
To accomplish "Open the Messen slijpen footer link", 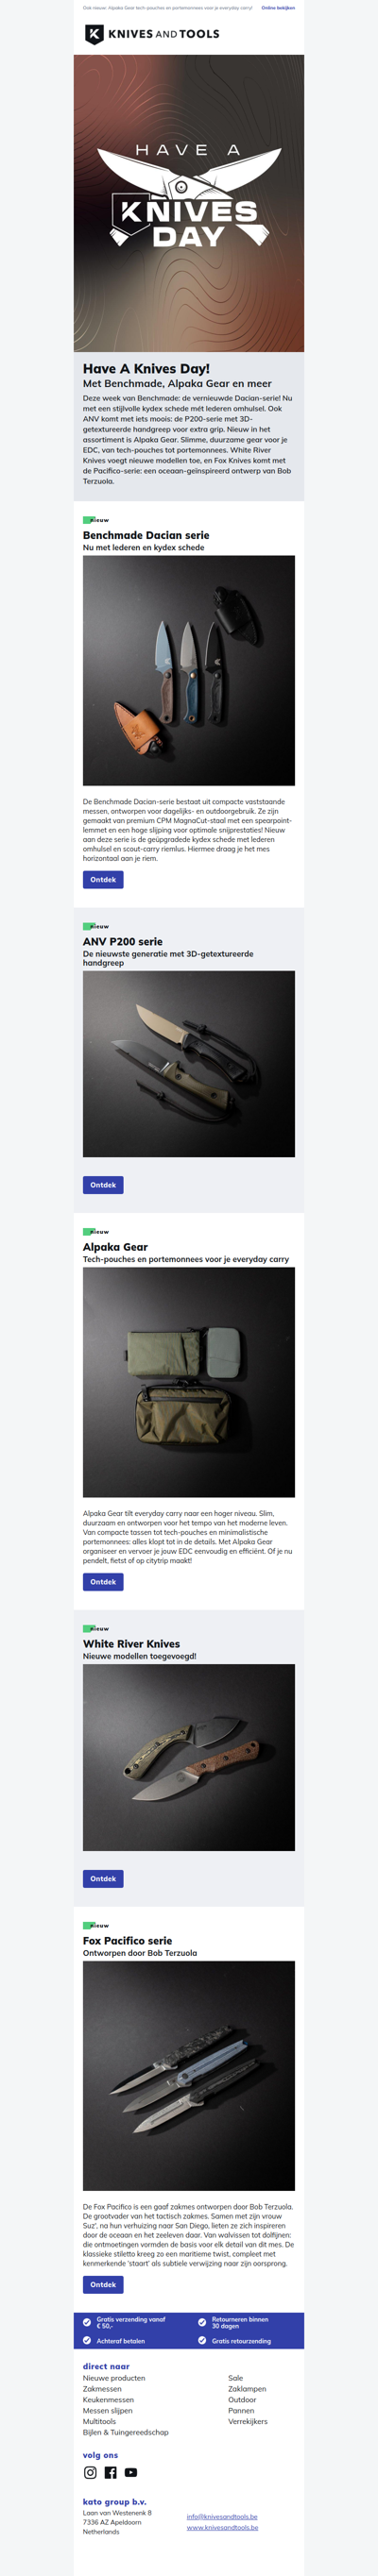I will (x=107, y=2410).
